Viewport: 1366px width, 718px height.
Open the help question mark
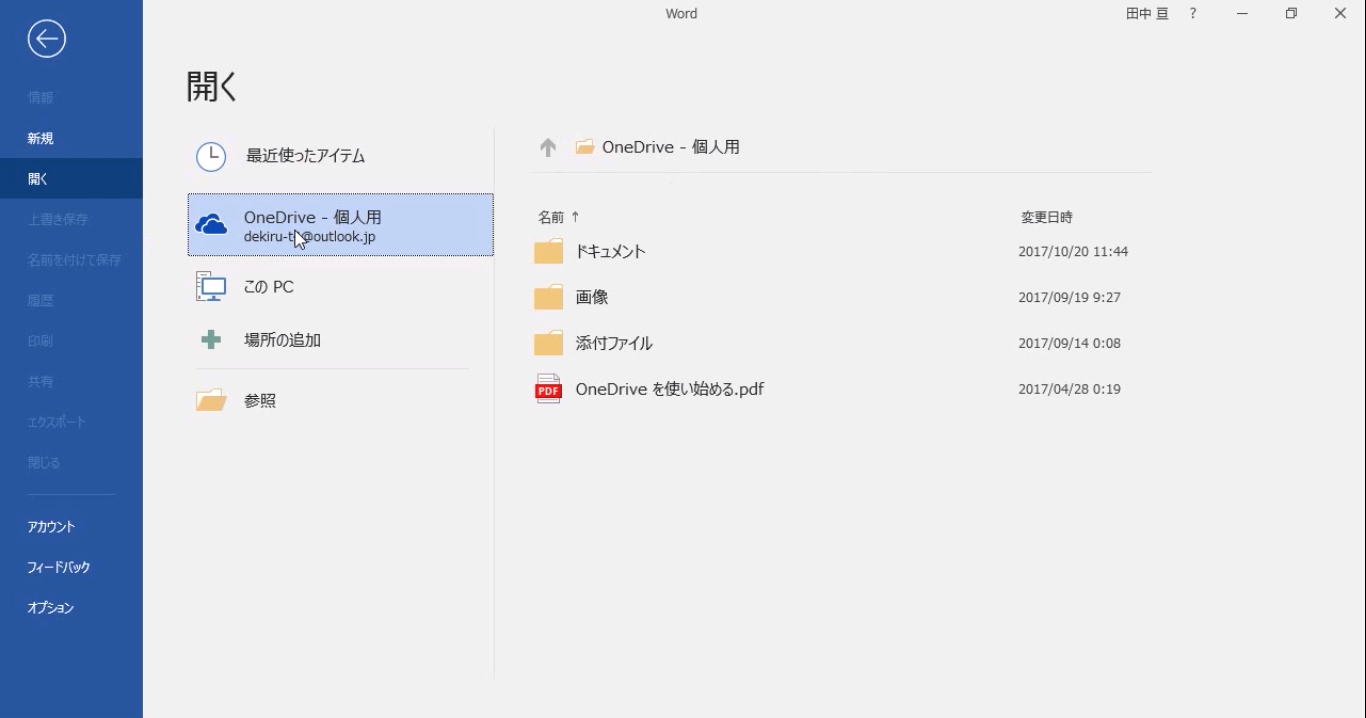point(1193,14)
